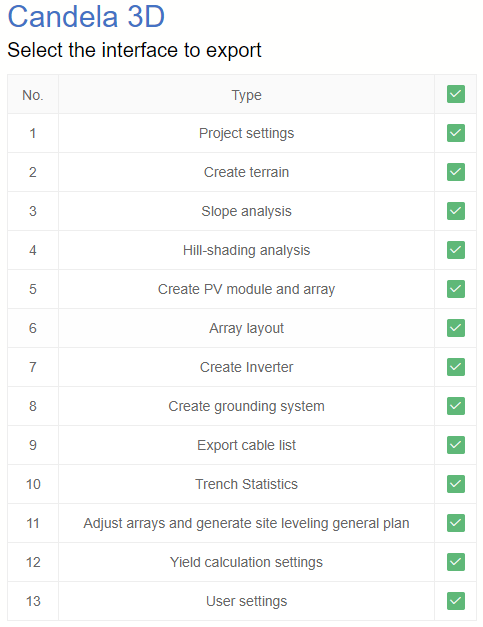Toggle Create PV module and array checkbox
This screenshot has height=627, width=483.
(x=455, y=289)
